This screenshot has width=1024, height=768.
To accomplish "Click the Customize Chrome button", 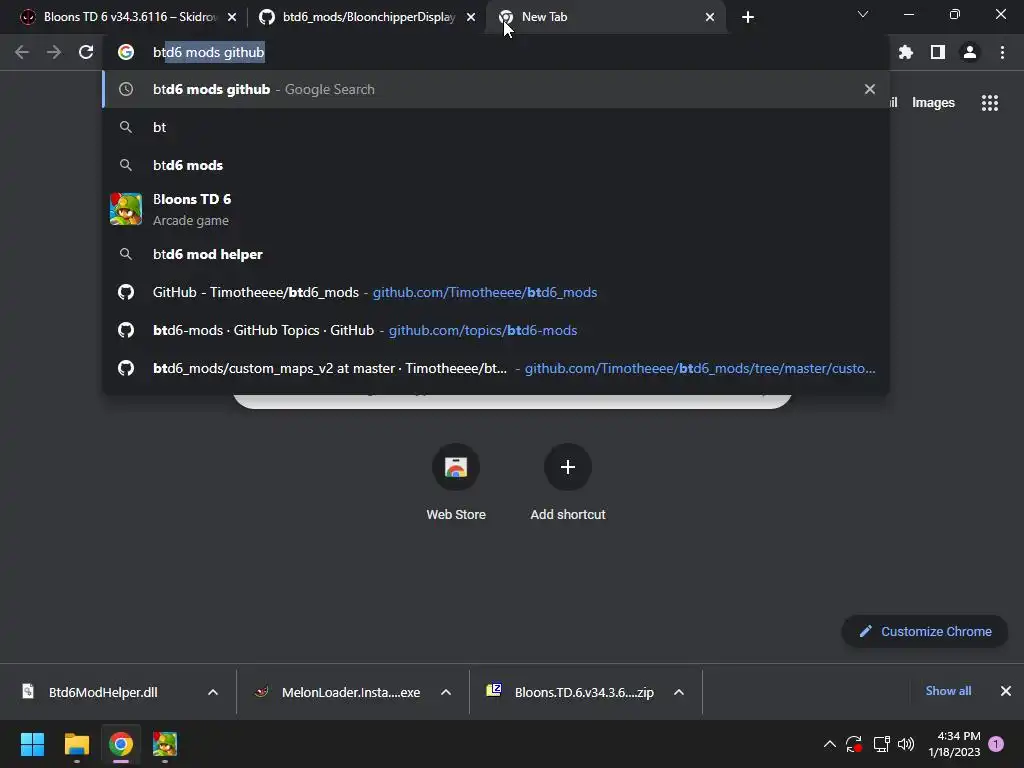I will [x=925, y=632].
